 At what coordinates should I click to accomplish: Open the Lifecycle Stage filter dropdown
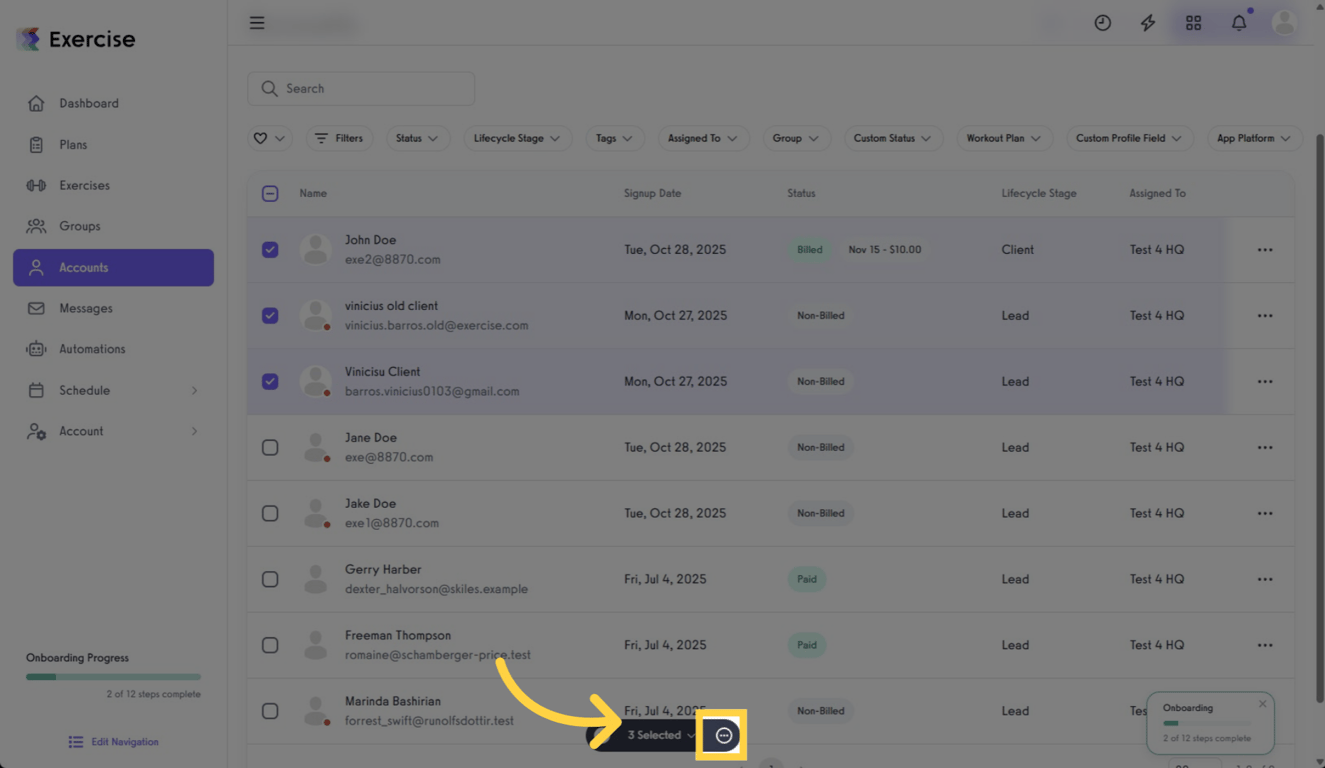[517, 138]
